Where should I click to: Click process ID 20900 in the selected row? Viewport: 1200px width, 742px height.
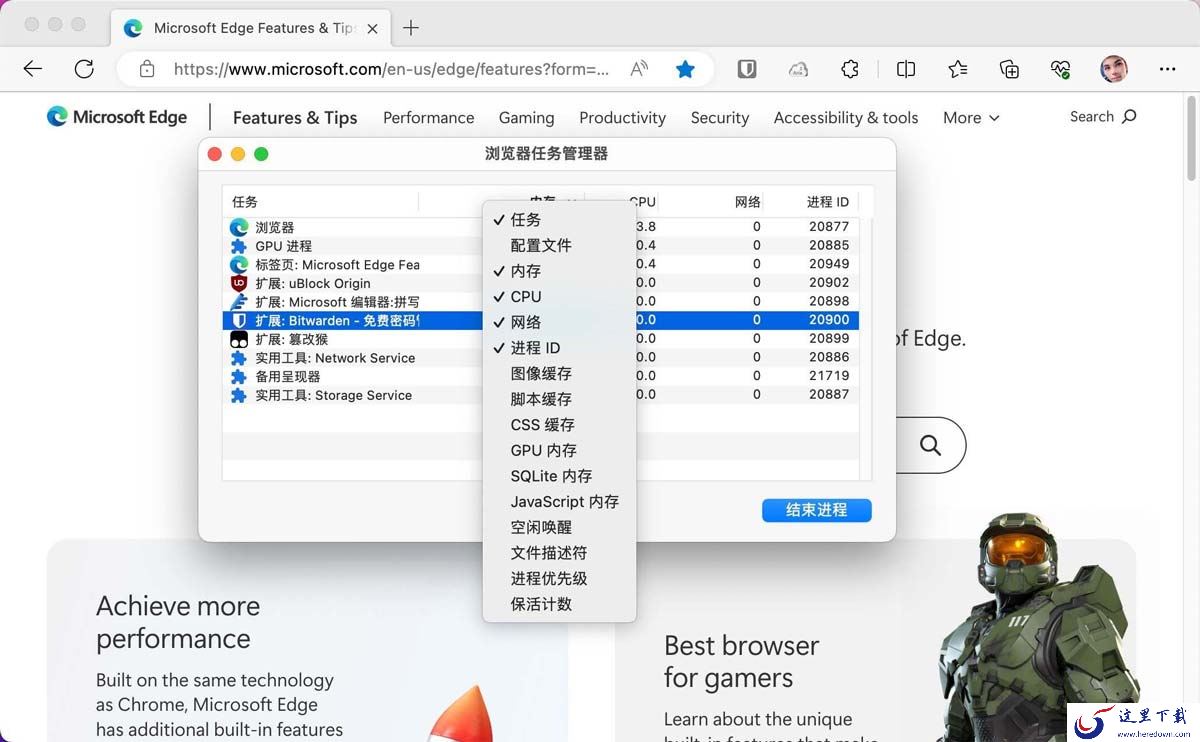coord(829,320)
